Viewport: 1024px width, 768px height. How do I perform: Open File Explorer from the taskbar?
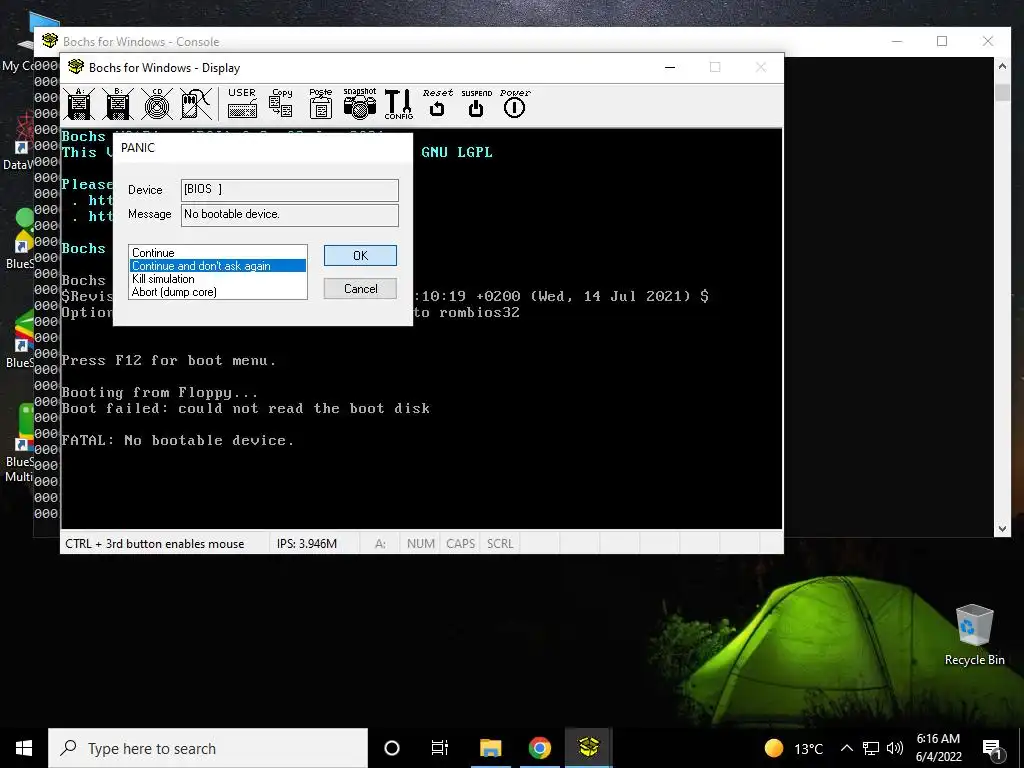click(x=490, y=748)
